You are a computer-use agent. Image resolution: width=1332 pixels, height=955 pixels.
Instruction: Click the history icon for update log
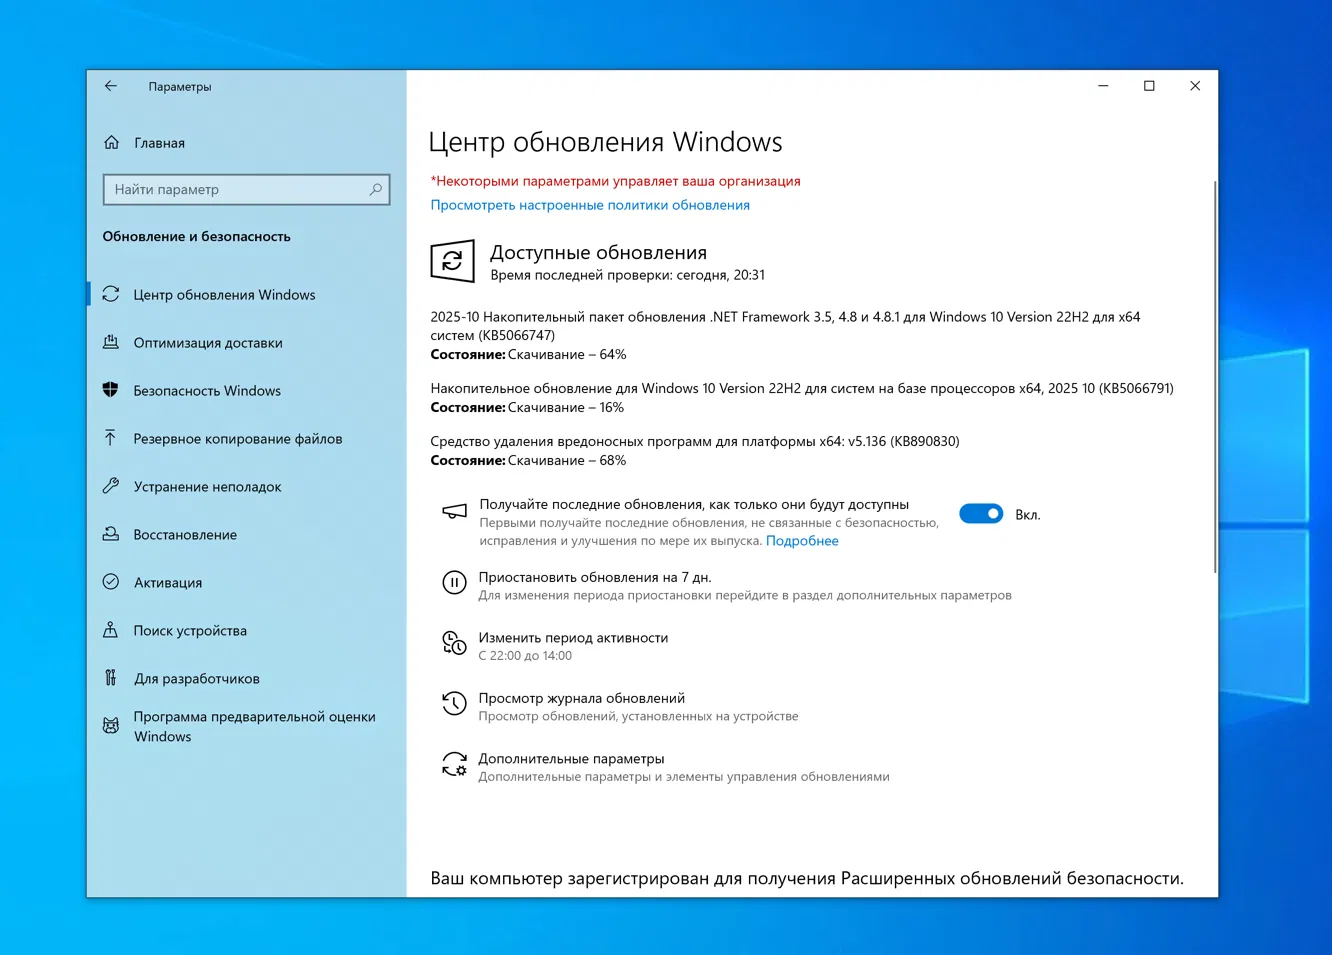tap(454, 704)
